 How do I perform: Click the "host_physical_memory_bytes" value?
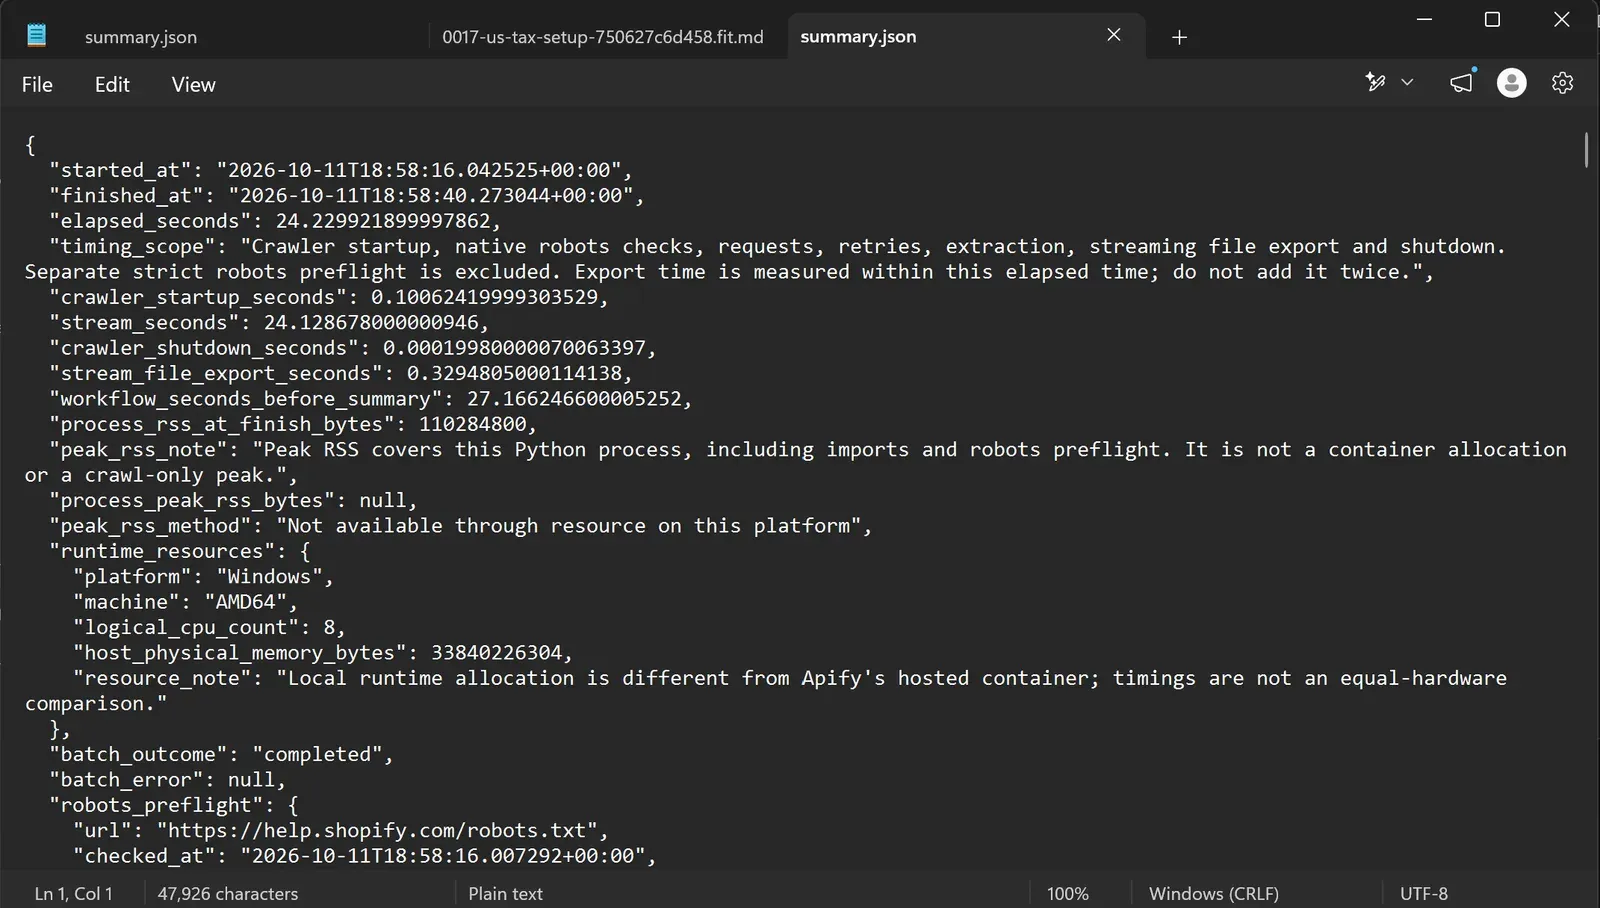click(497, 653)
